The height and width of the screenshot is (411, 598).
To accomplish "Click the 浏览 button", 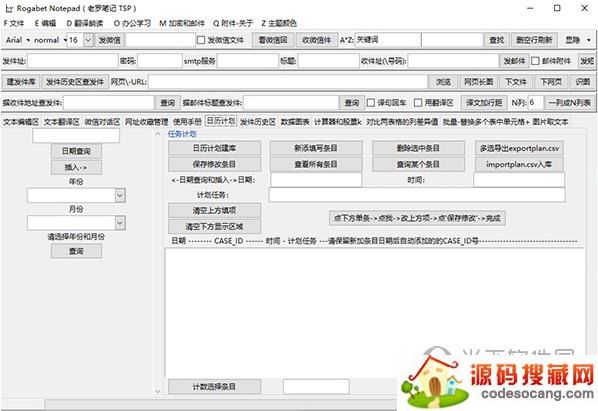I will pyautogui.click(x=443, y=82).
